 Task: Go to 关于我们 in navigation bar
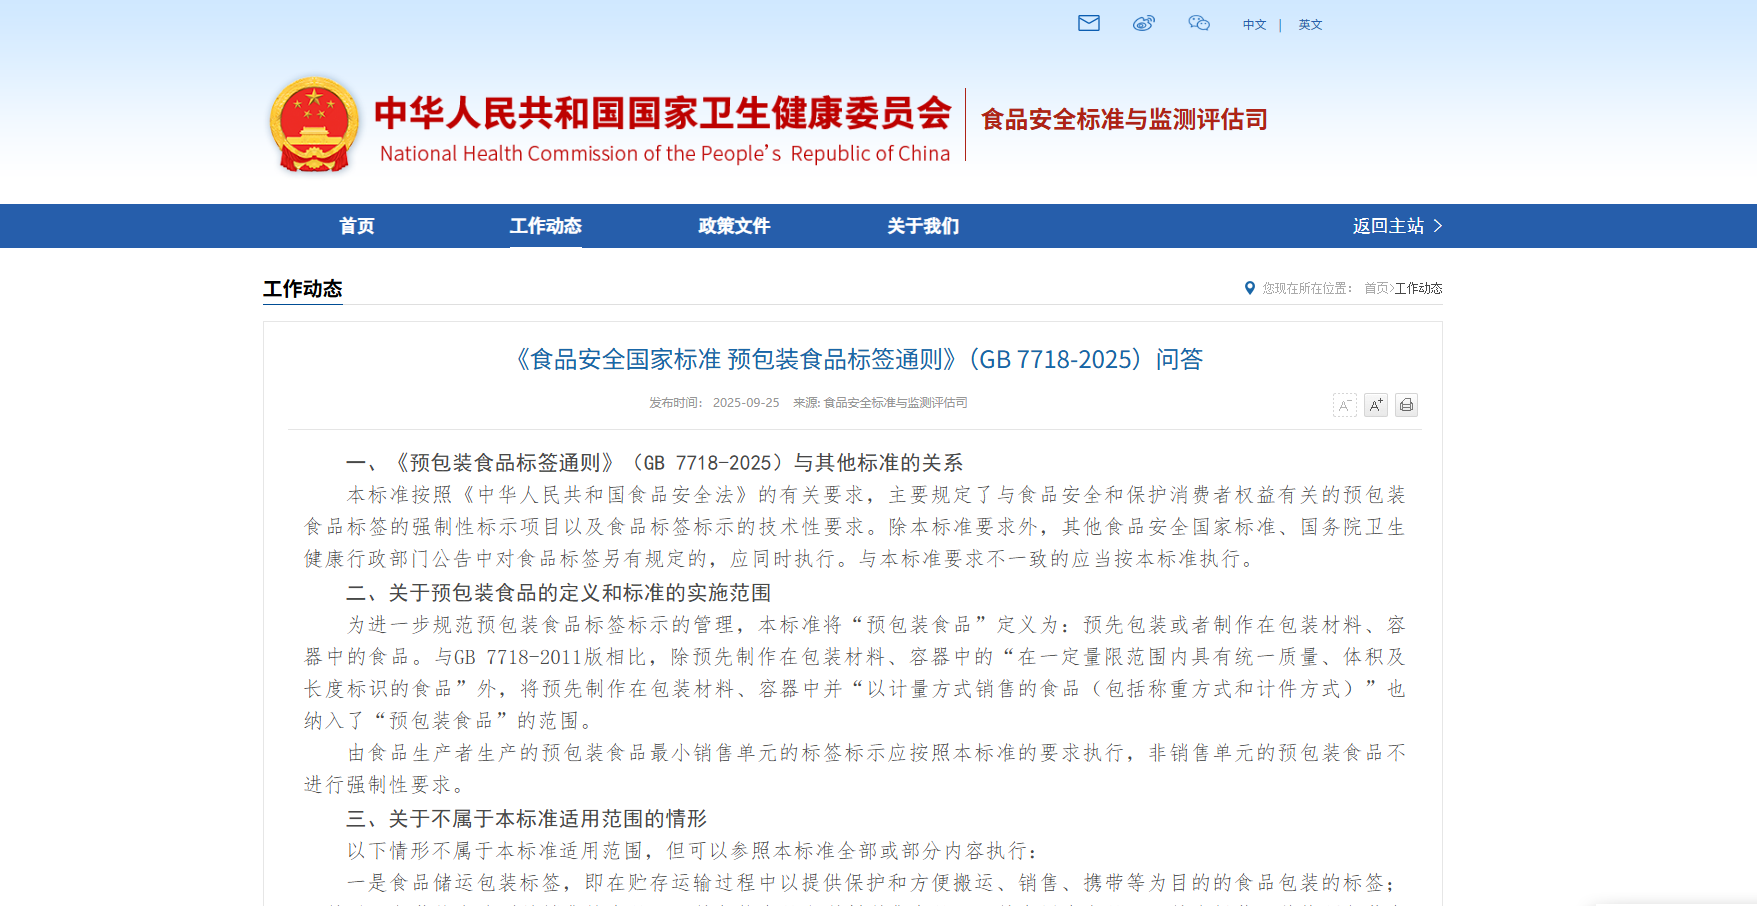coord(922,226)
